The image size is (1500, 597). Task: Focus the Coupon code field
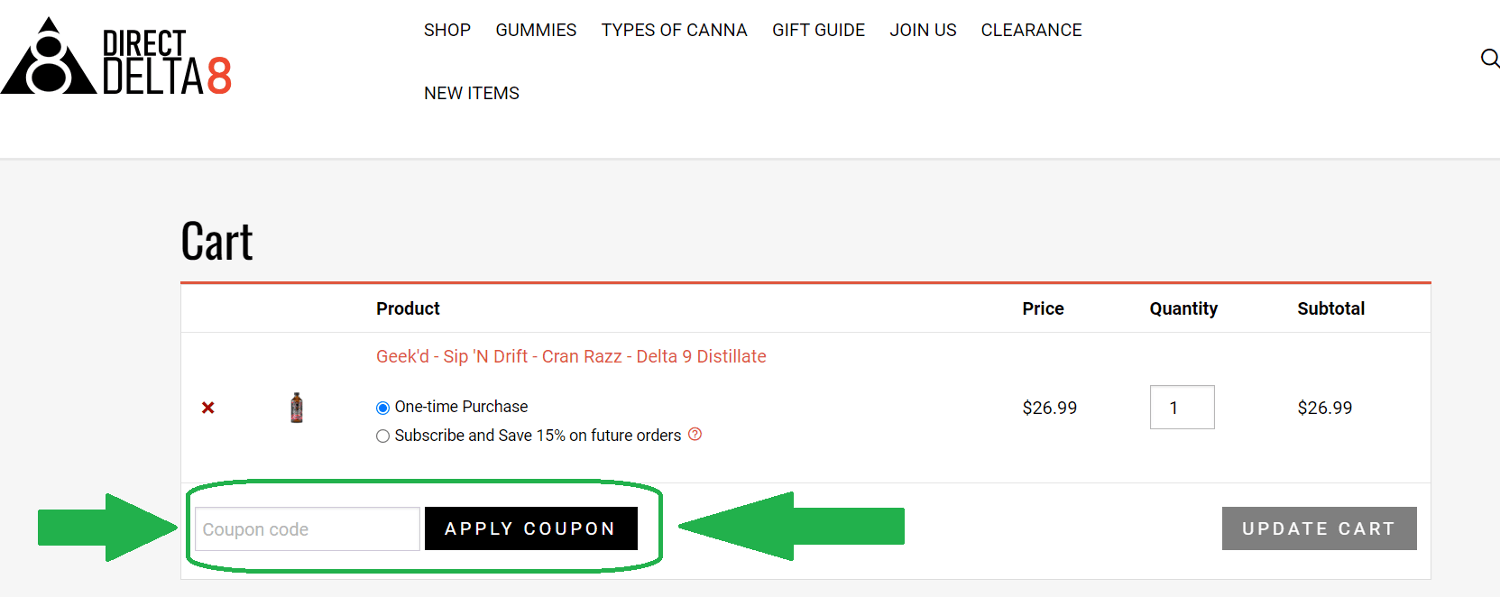click(307, 529)
